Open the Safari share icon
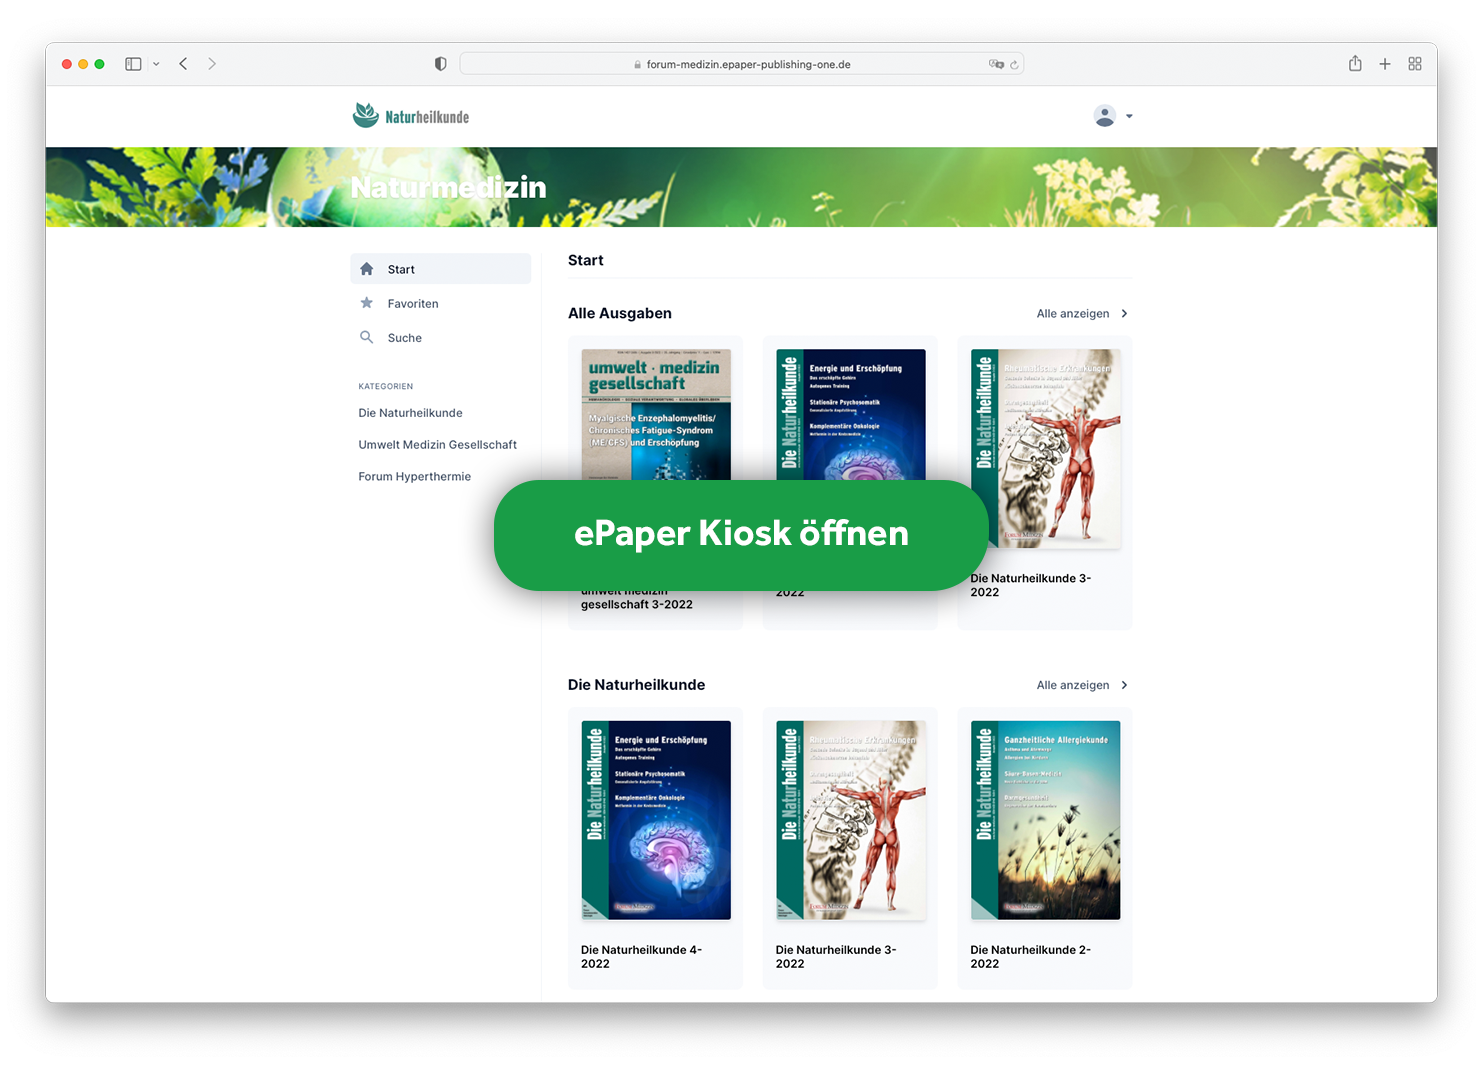1483x1075 pixels. click(1355, 63)
